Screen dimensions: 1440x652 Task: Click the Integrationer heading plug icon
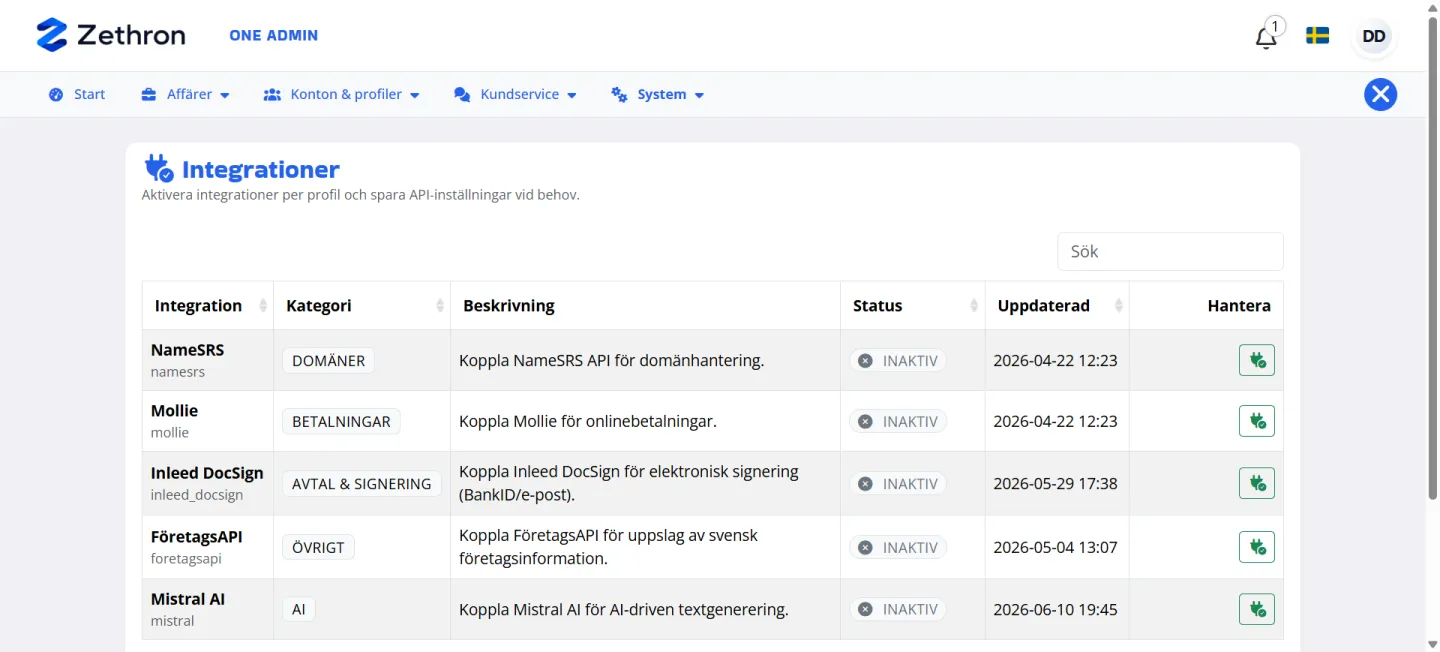click(x=158, y=168)
